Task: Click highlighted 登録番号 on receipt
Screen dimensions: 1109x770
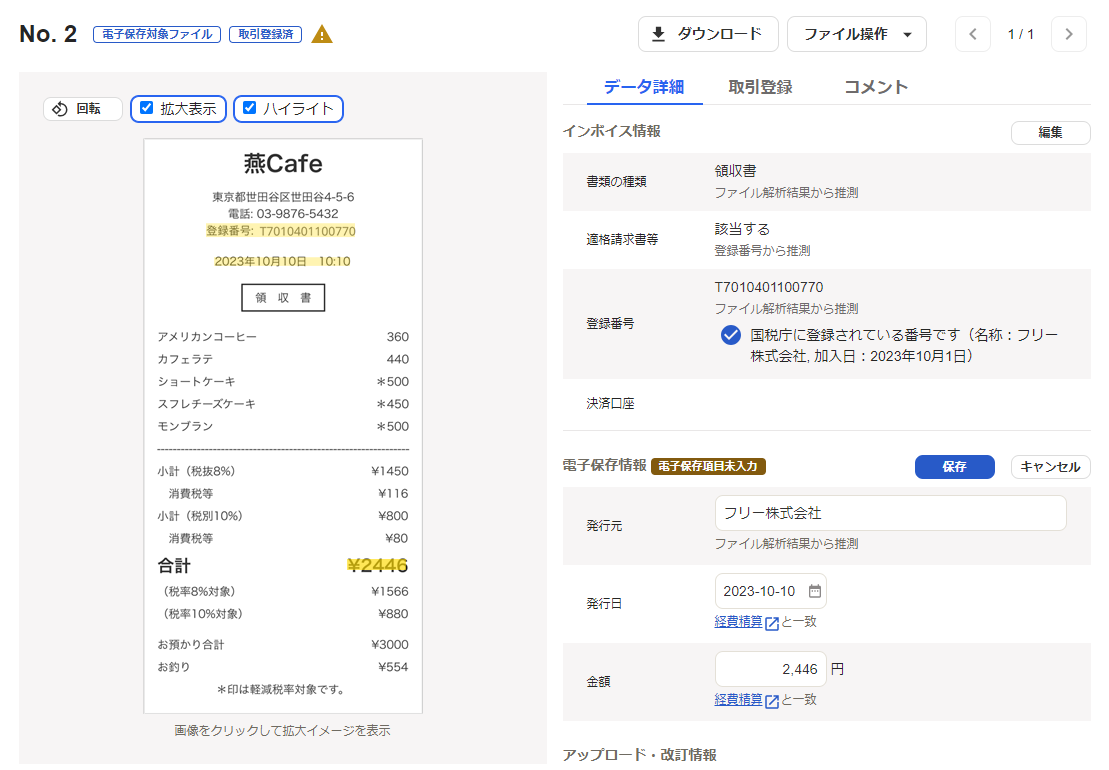Action: pos(281,231)
